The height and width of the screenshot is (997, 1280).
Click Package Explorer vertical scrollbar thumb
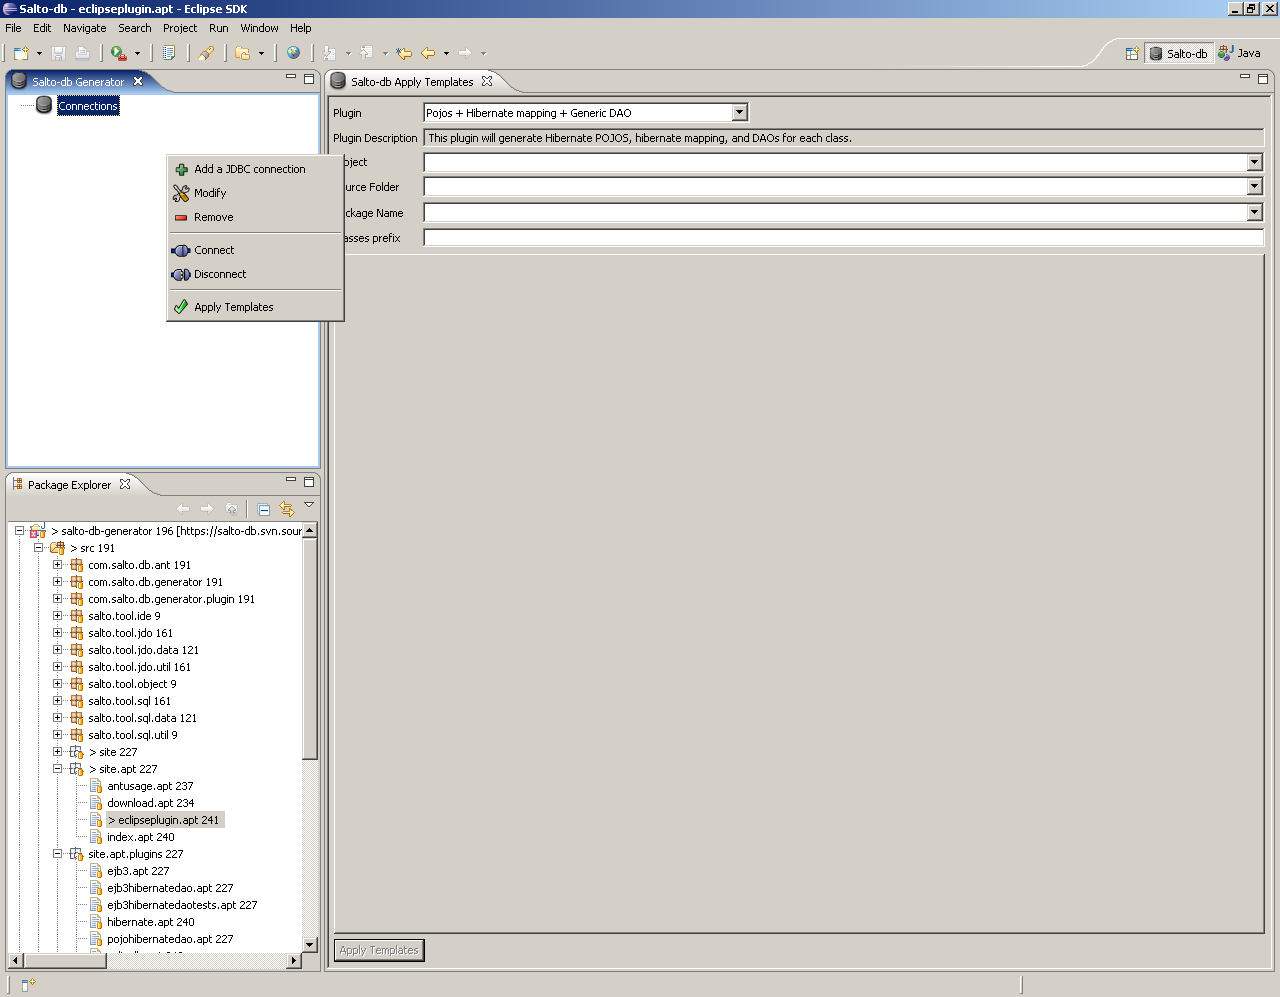point(310,648)
